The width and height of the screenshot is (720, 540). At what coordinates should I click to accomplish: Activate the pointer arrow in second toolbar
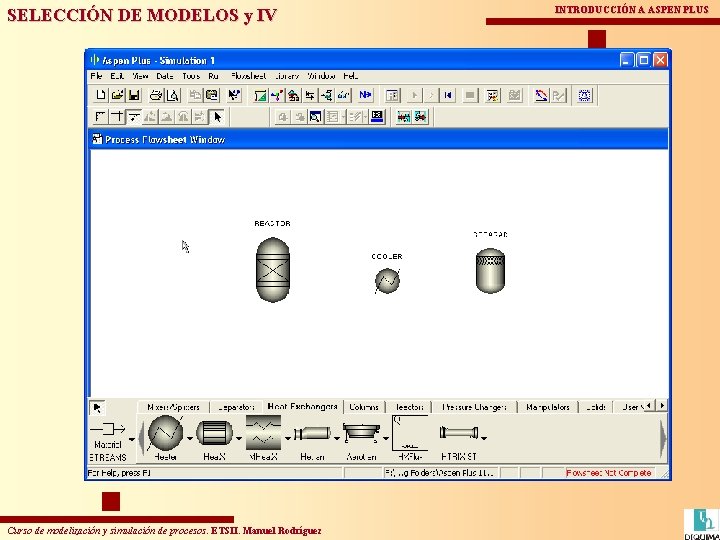tap(217, 117)
